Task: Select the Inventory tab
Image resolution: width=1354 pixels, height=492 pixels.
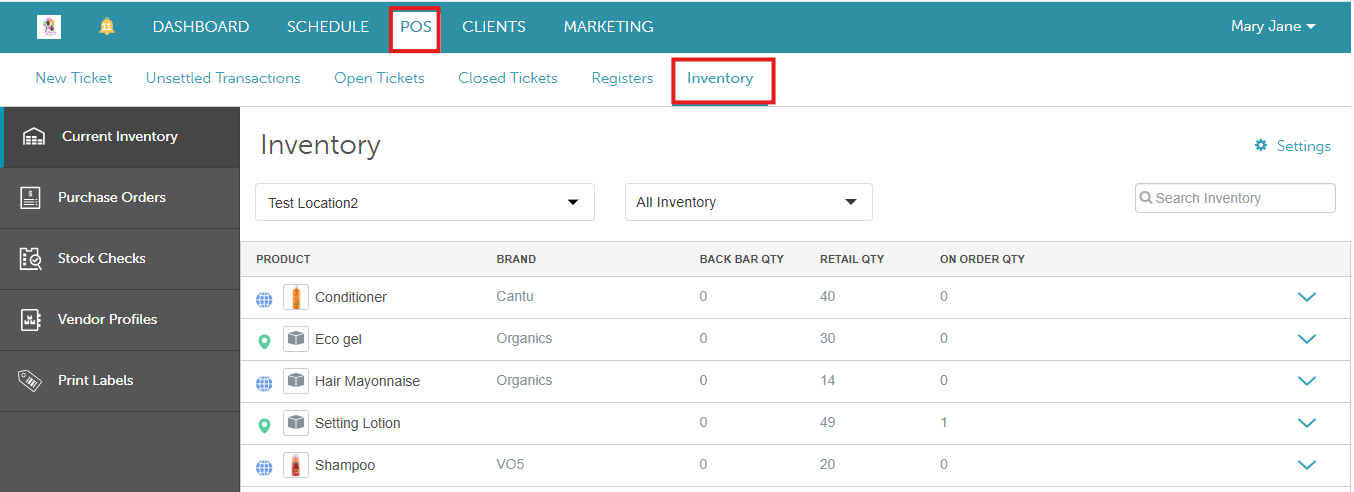Action: click(720, 78)
